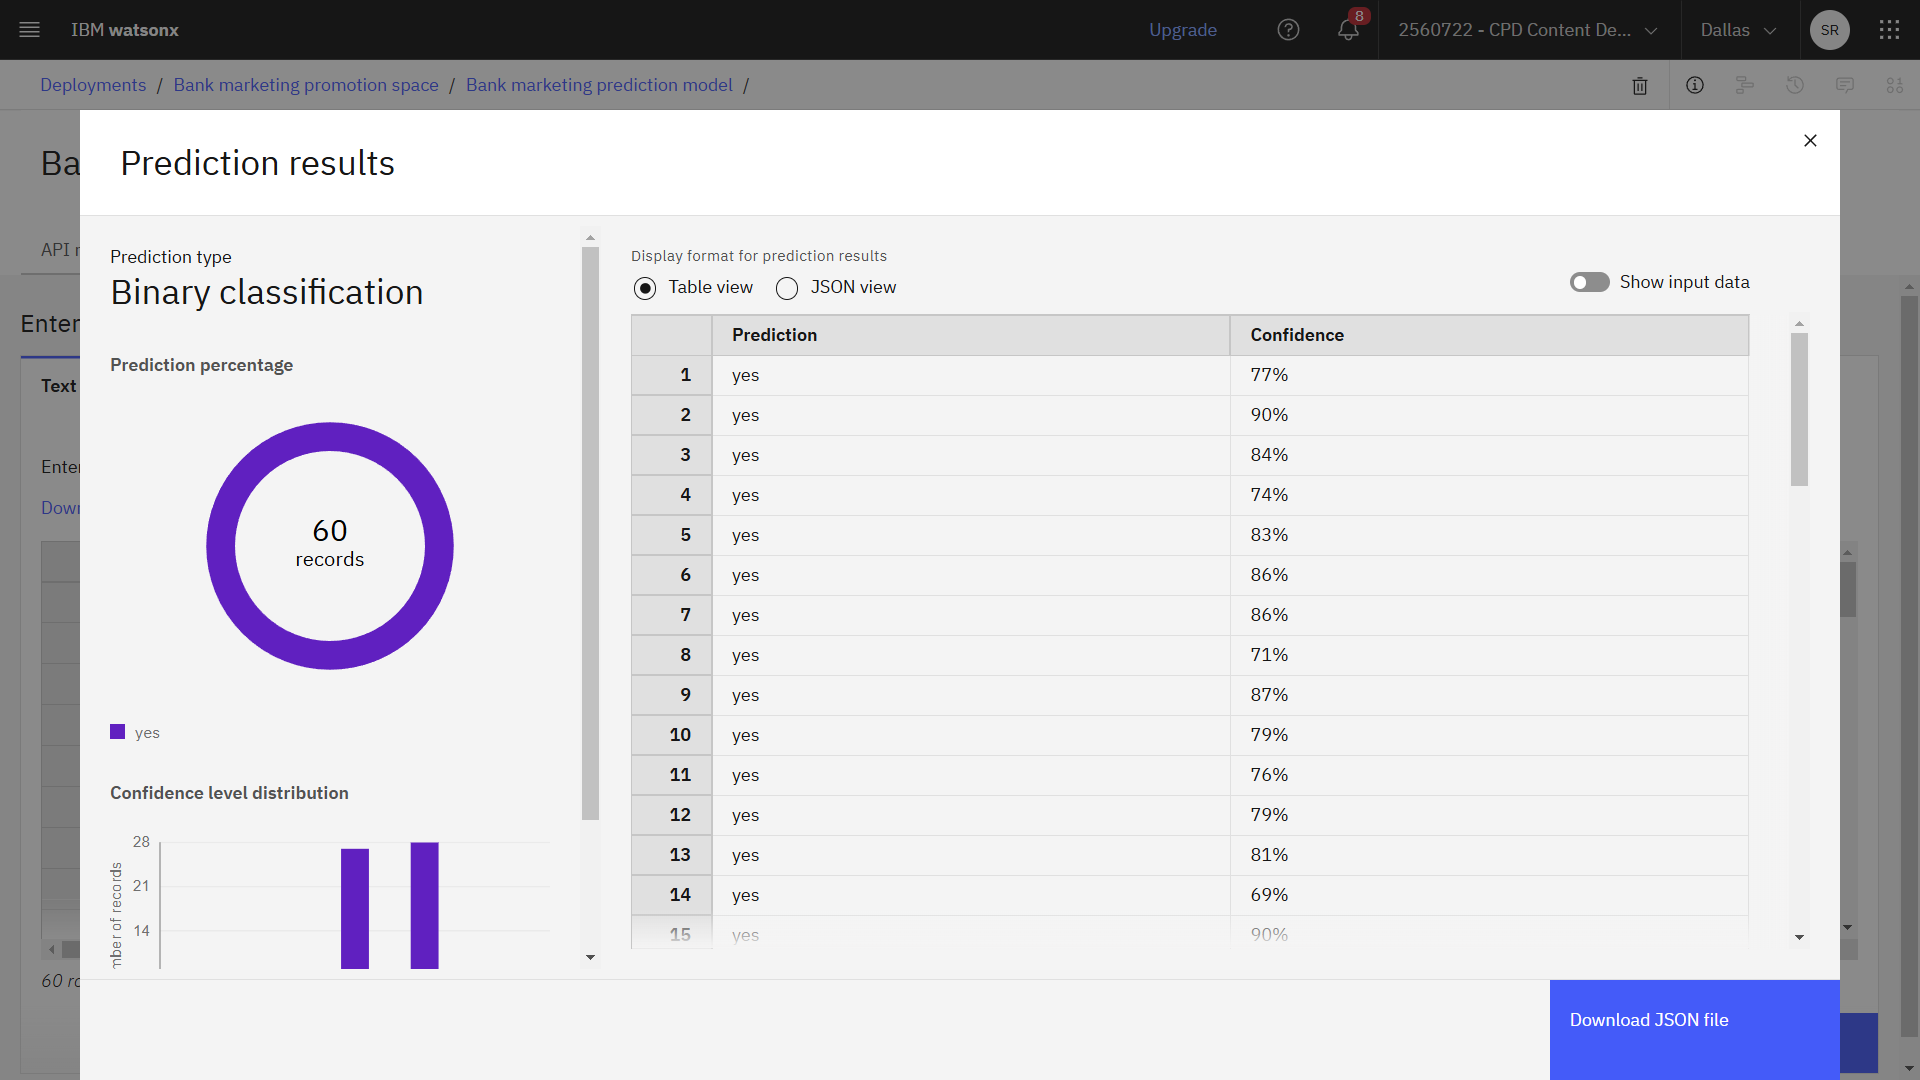The image size is (1920, 1080).
Task: Click the SR user avatar
Action: click(x=1829, y=30)
